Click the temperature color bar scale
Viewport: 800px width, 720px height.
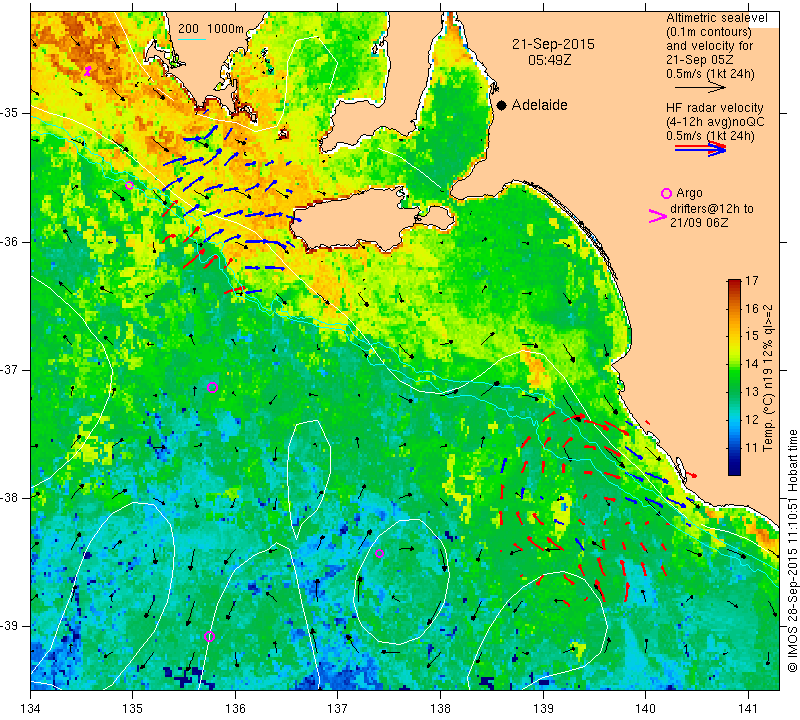click(734, 377)
